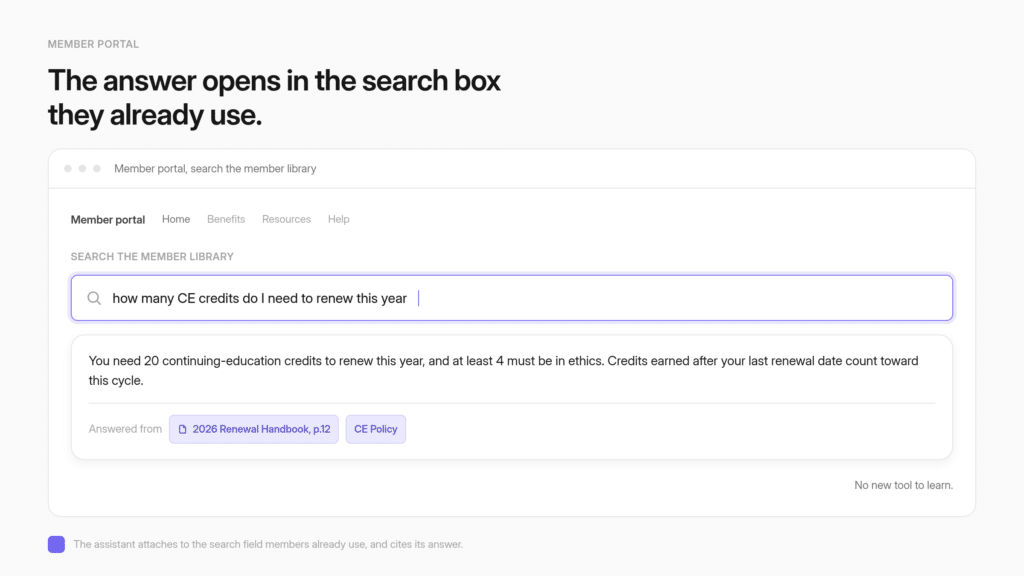Image resolution: width=1024 pixels, height=576 pixels.
Task: Click the purple square legend icon
Action: (56, 544)
